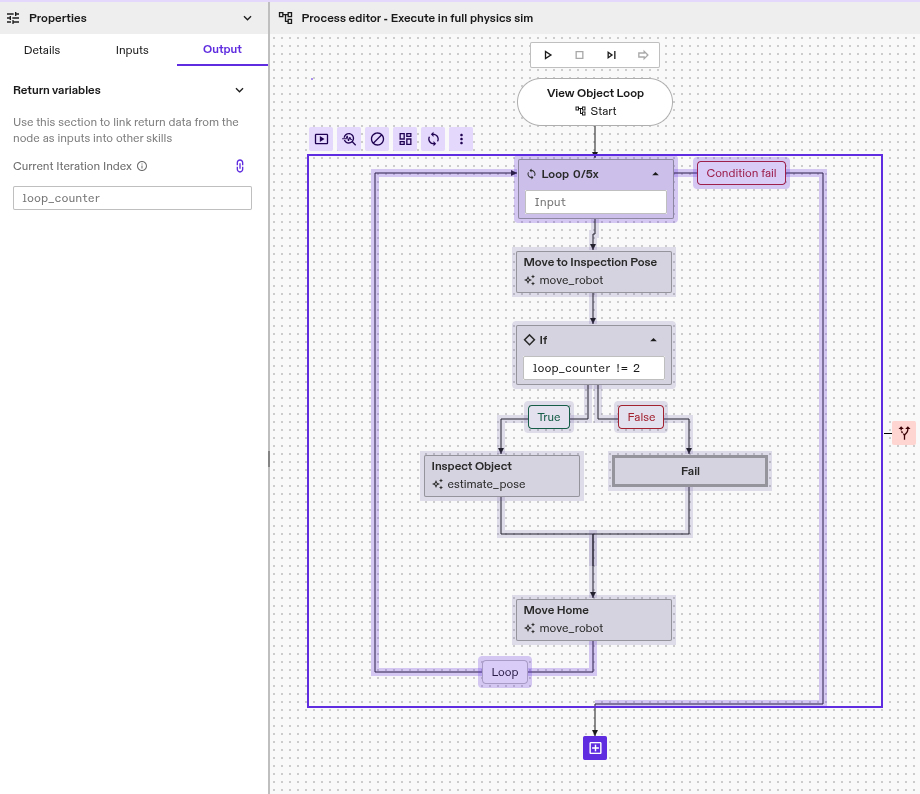
Task: Switch to the Details tab
Action: (42, 50)
